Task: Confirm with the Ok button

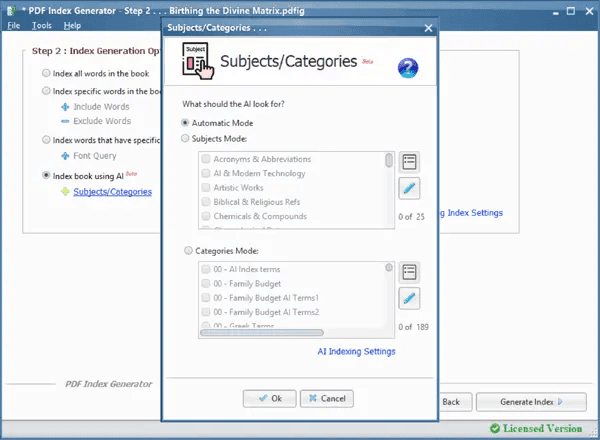Action: point(269,399)
